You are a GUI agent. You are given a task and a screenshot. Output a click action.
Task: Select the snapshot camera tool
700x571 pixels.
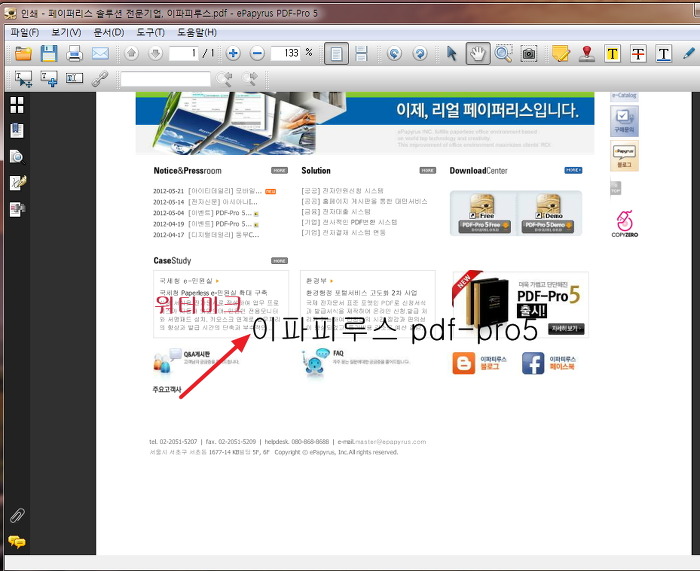pos(529,54)
